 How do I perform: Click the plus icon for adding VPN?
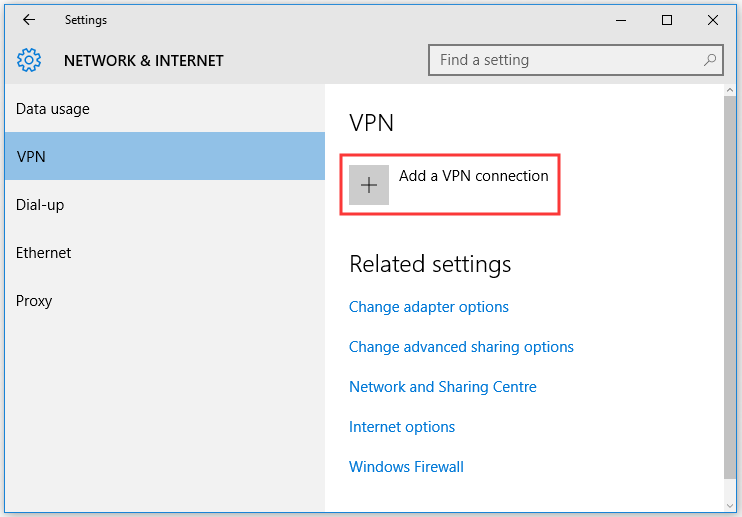[369, 185]
